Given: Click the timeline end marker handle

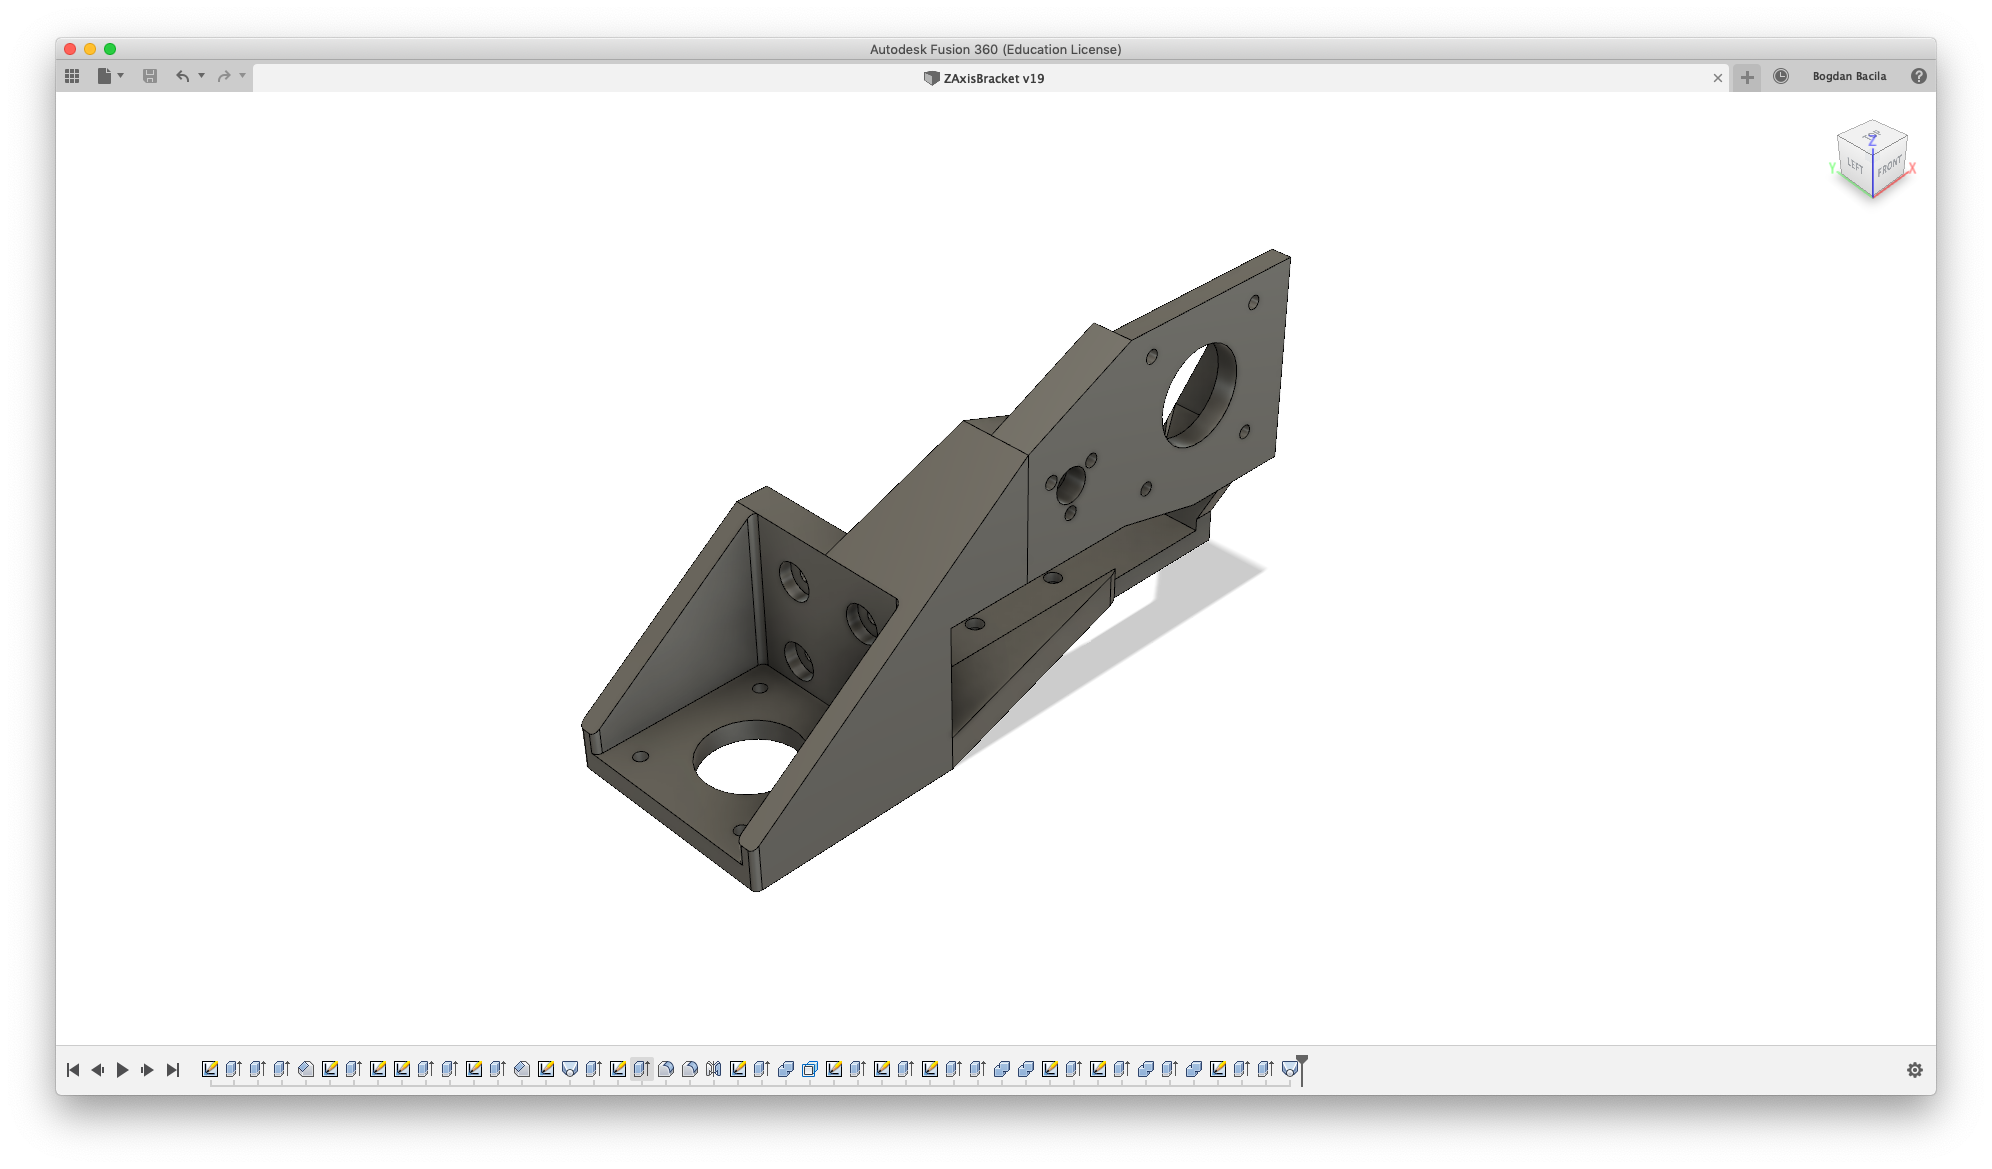Looking at the screenshot, I should coord(1302,1061).
